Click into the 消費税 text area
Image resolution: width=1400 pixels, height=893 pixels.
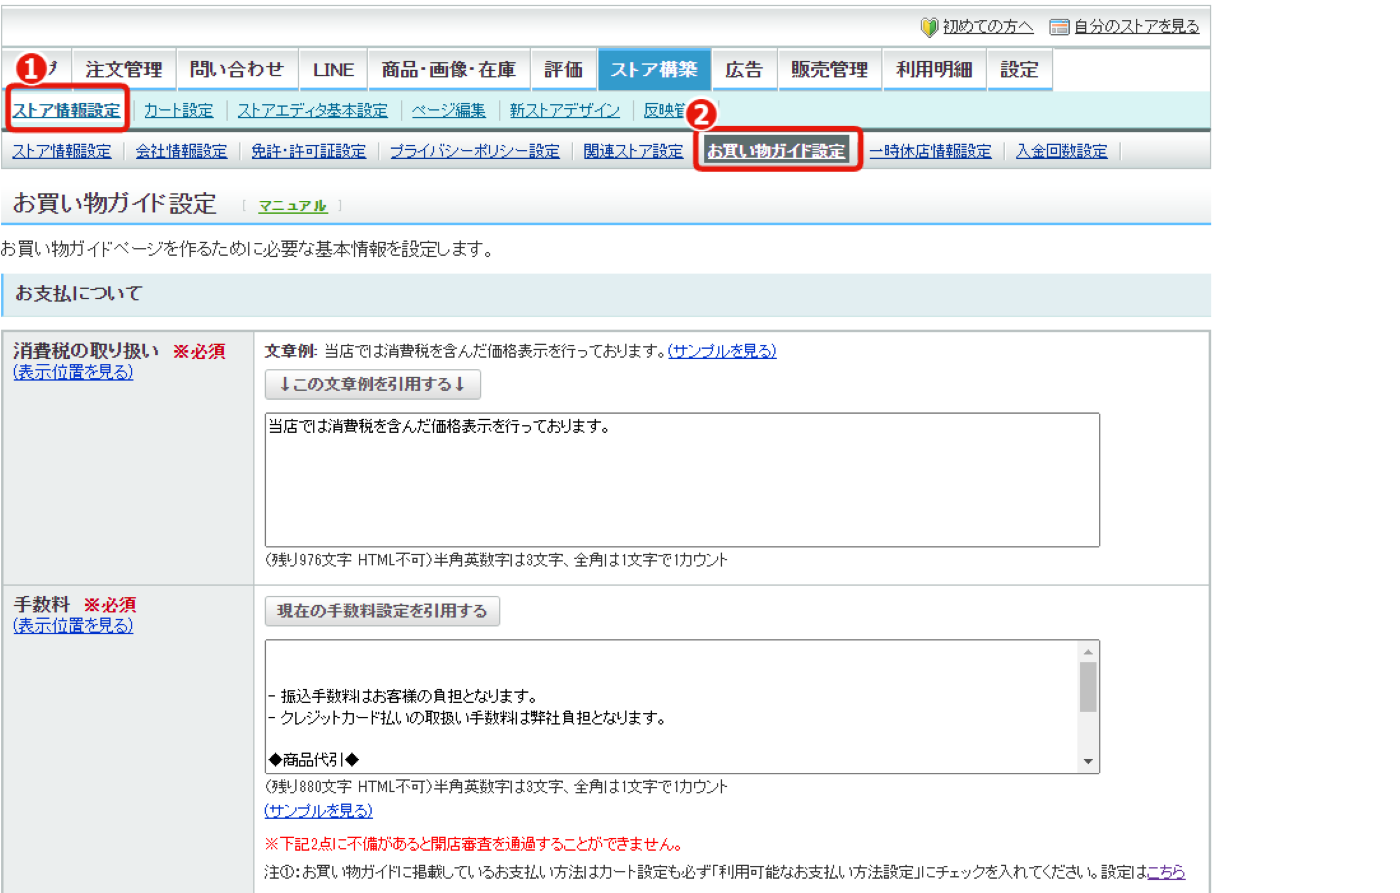click(682, 480)
